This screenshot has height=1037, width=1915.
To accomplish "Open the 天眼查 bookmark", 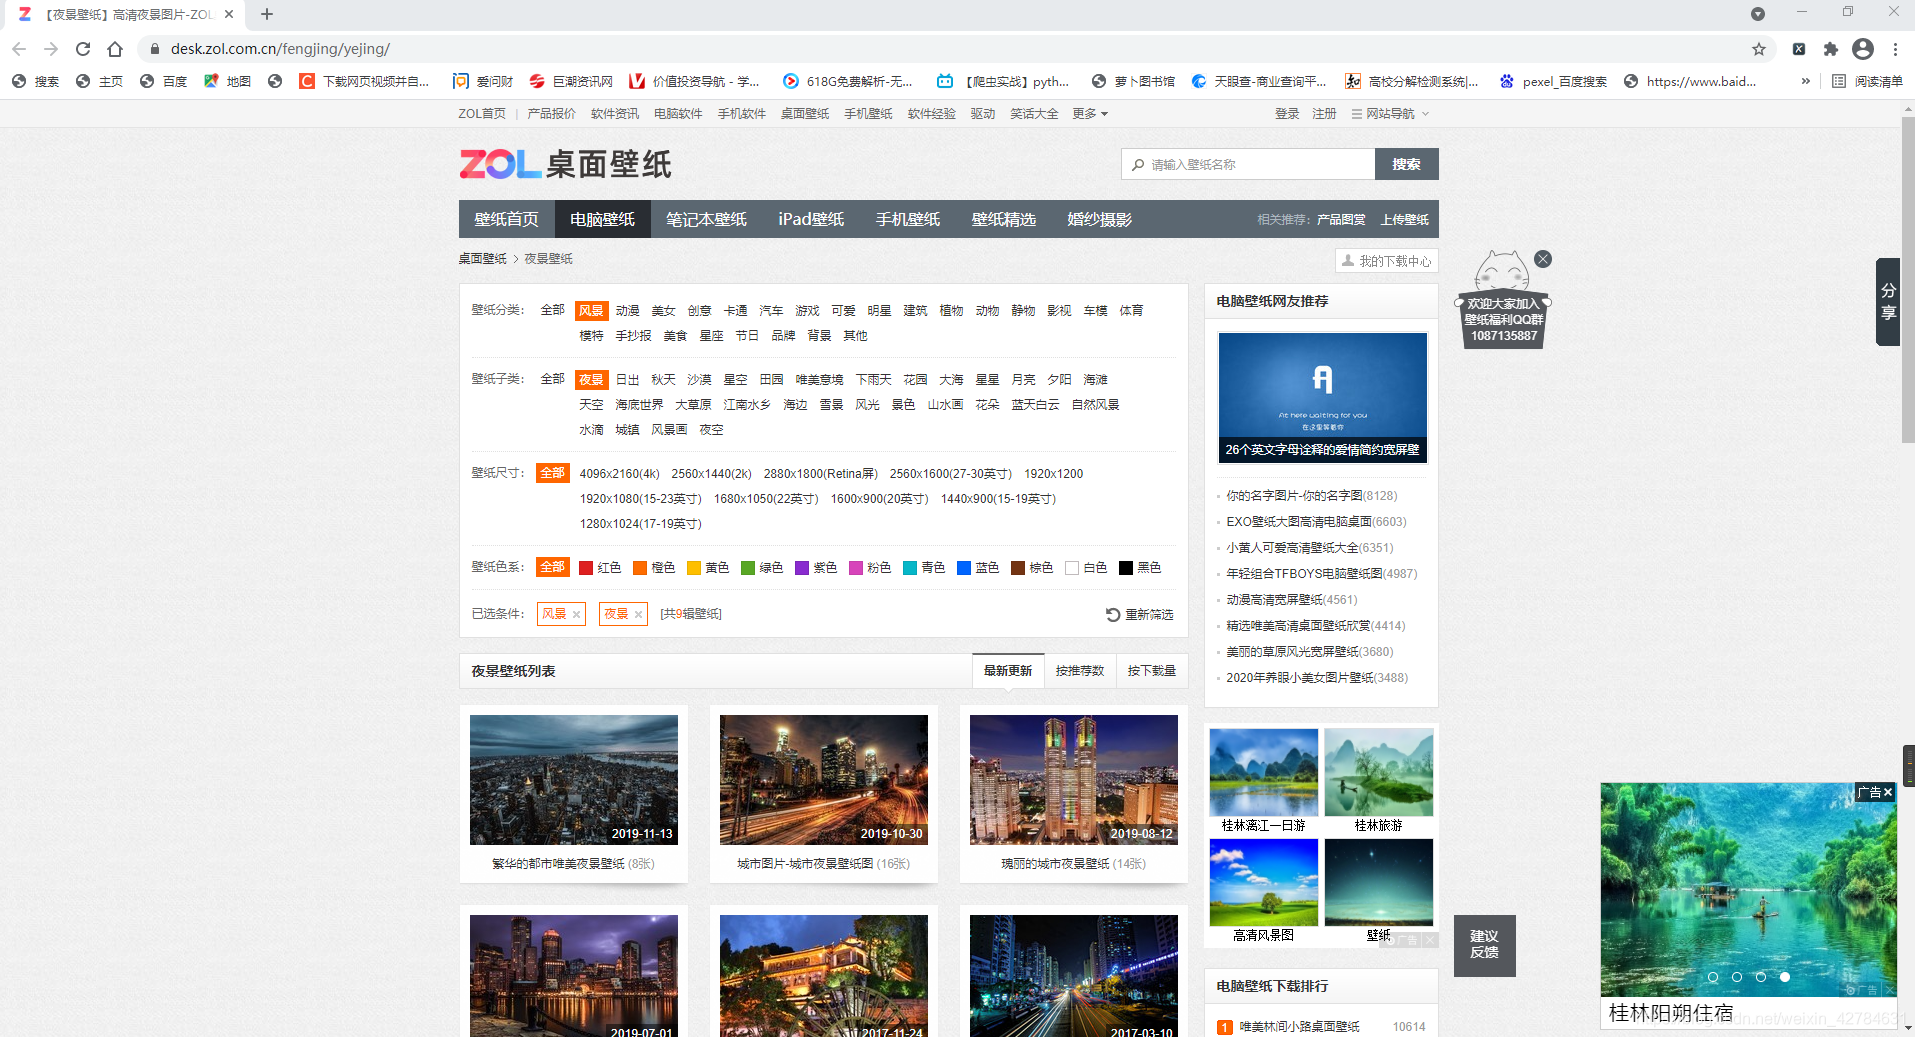I will pos(1259,81).
